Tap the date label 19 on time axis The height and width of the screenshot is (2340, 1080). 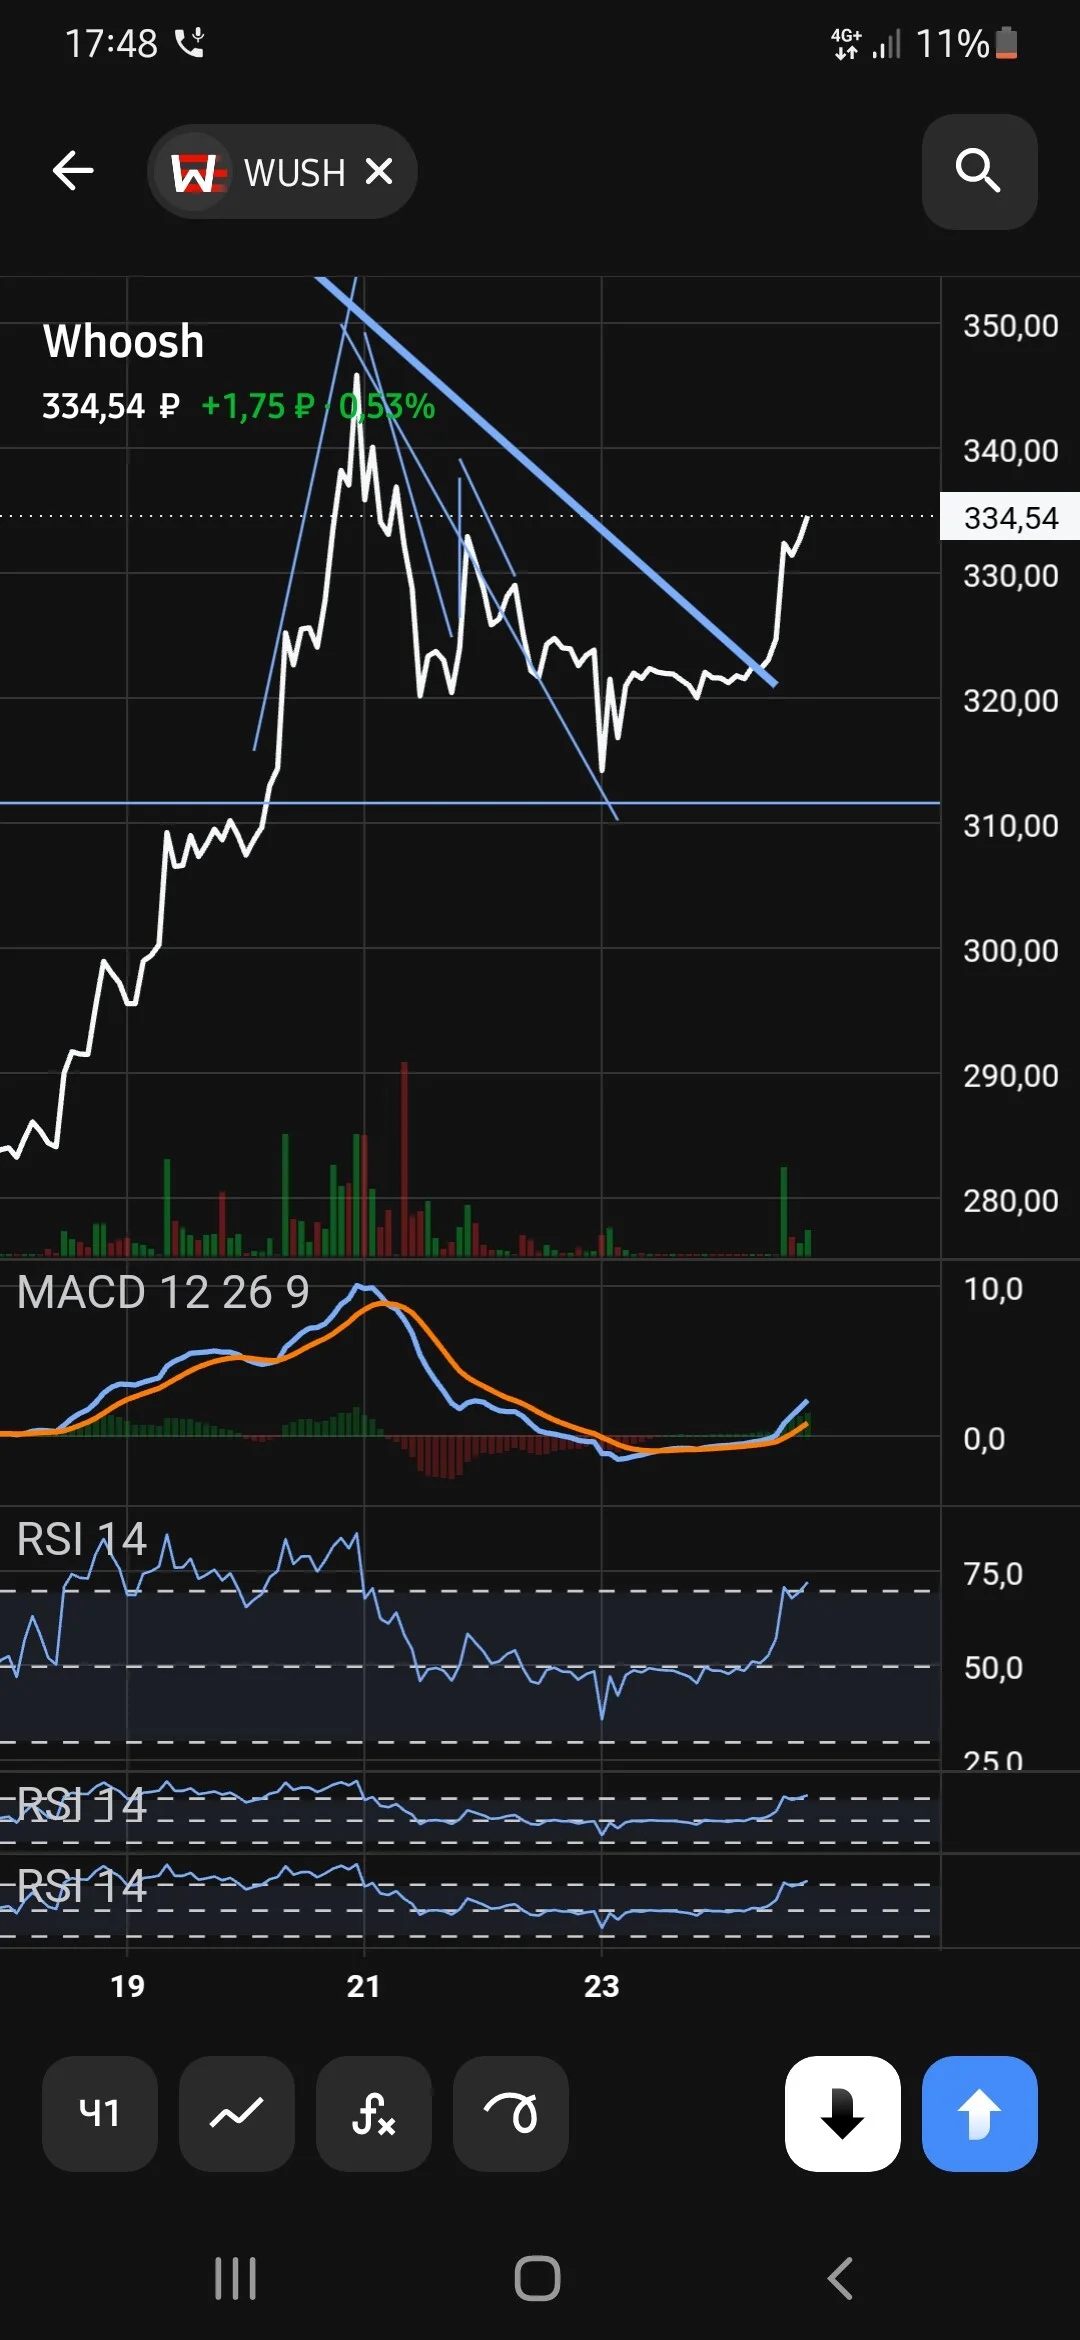pyautogui.click(x=128, y=1986)
